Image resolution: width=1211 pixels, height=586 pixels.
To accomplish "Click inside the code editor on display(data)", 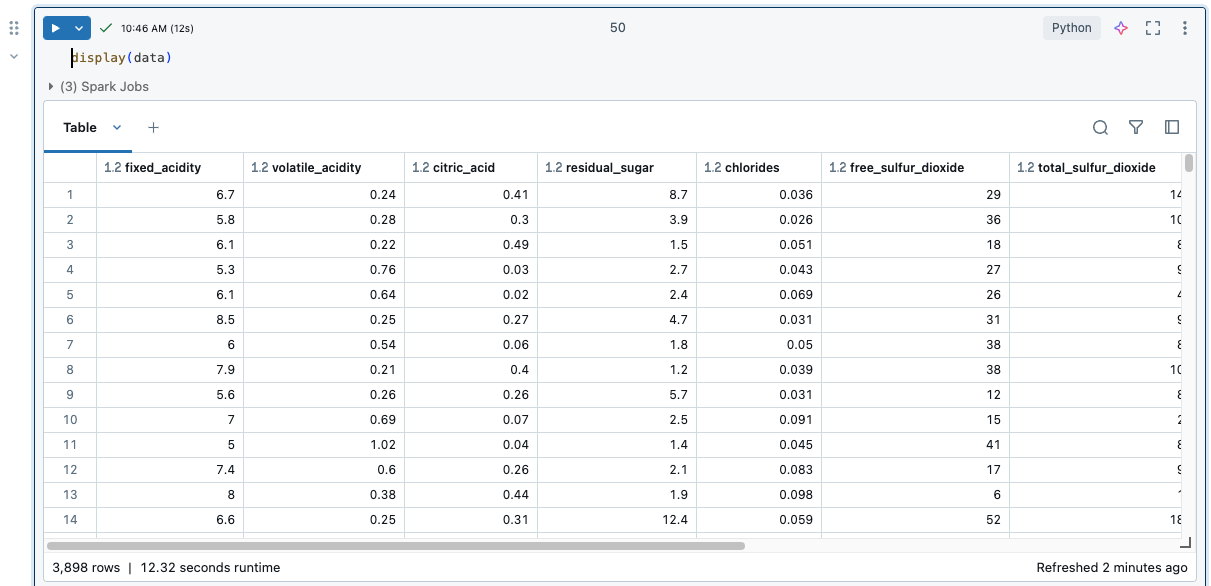I will [123, 57].
